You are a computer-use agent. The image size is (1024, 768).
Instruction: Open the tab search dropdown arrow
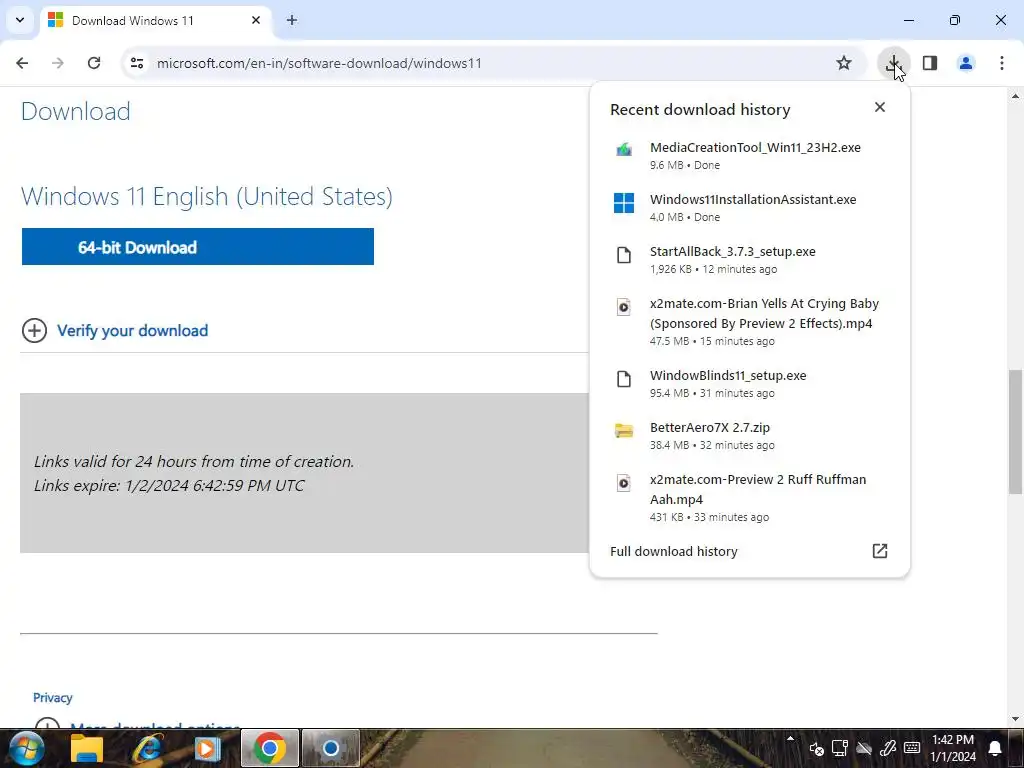pos(20,20)
